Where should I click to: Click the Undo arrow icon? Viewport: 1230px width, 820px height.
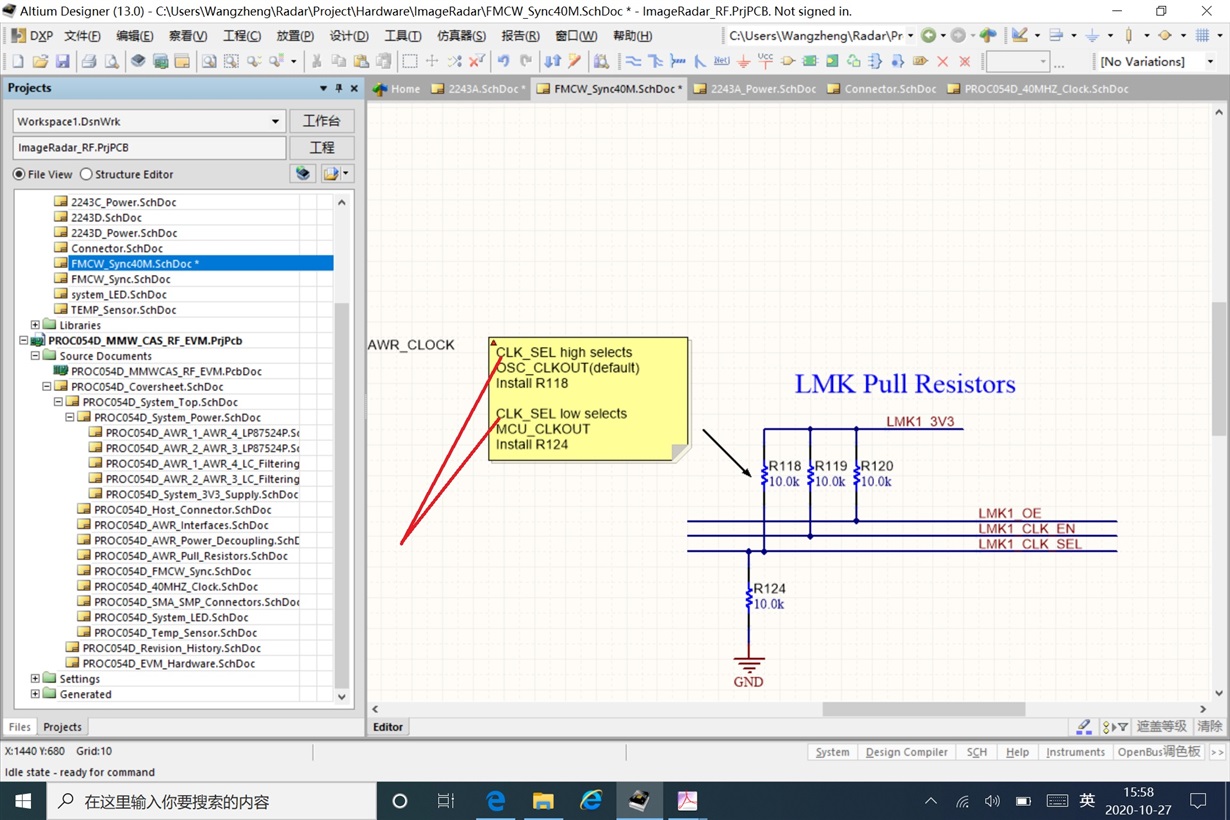click(x=503, y=61)
